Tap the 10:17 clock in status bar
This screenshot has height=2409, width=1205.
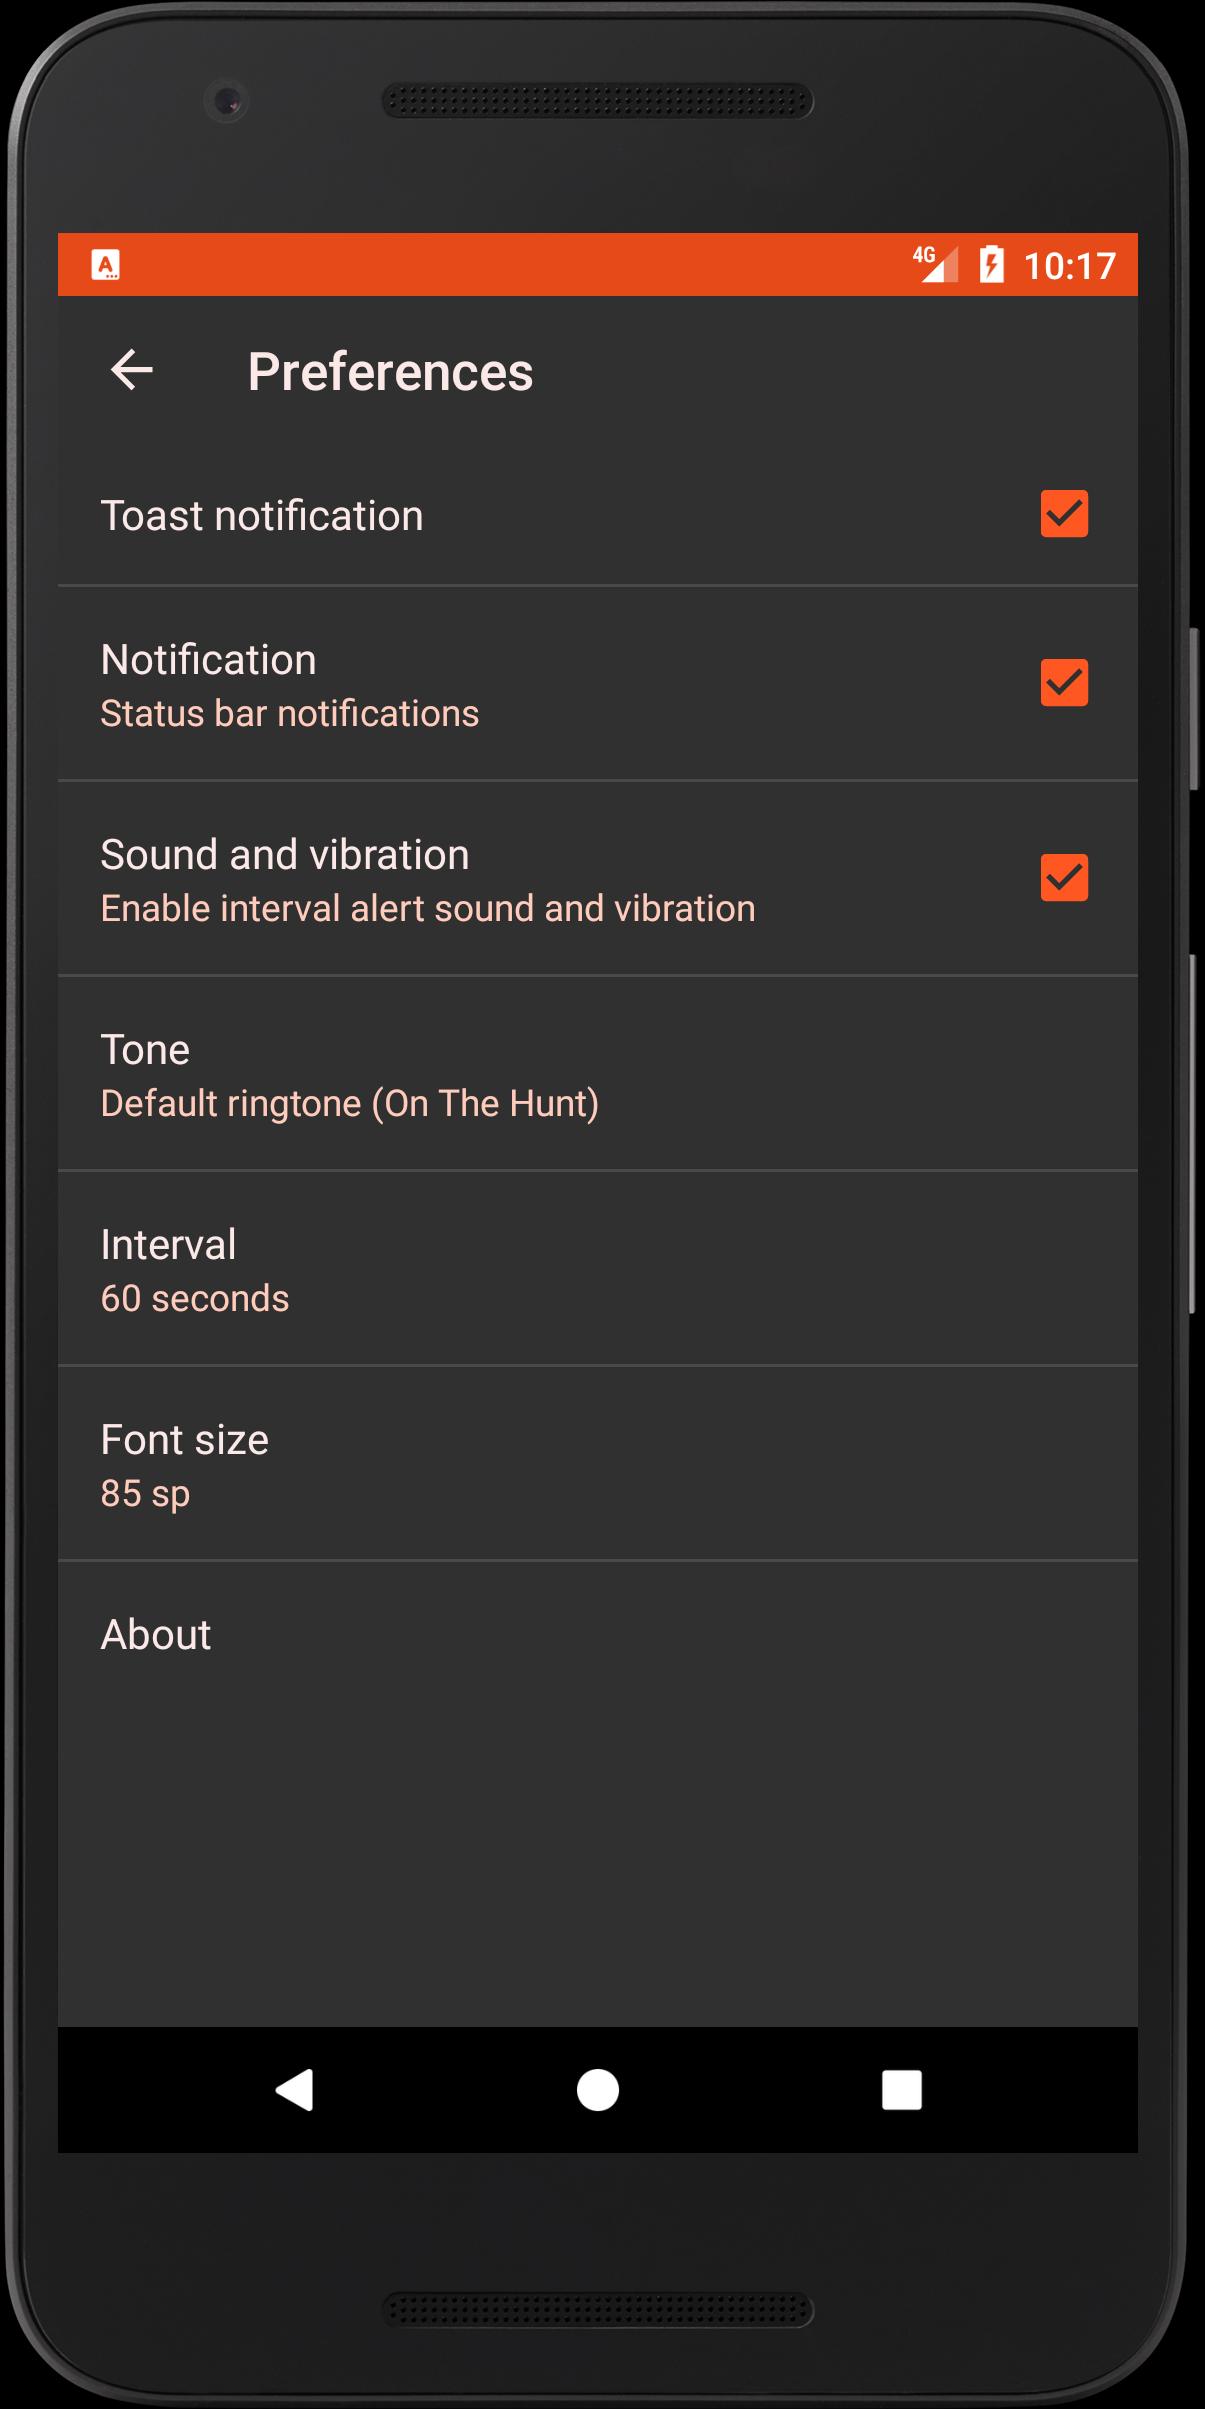point(1069,266)
